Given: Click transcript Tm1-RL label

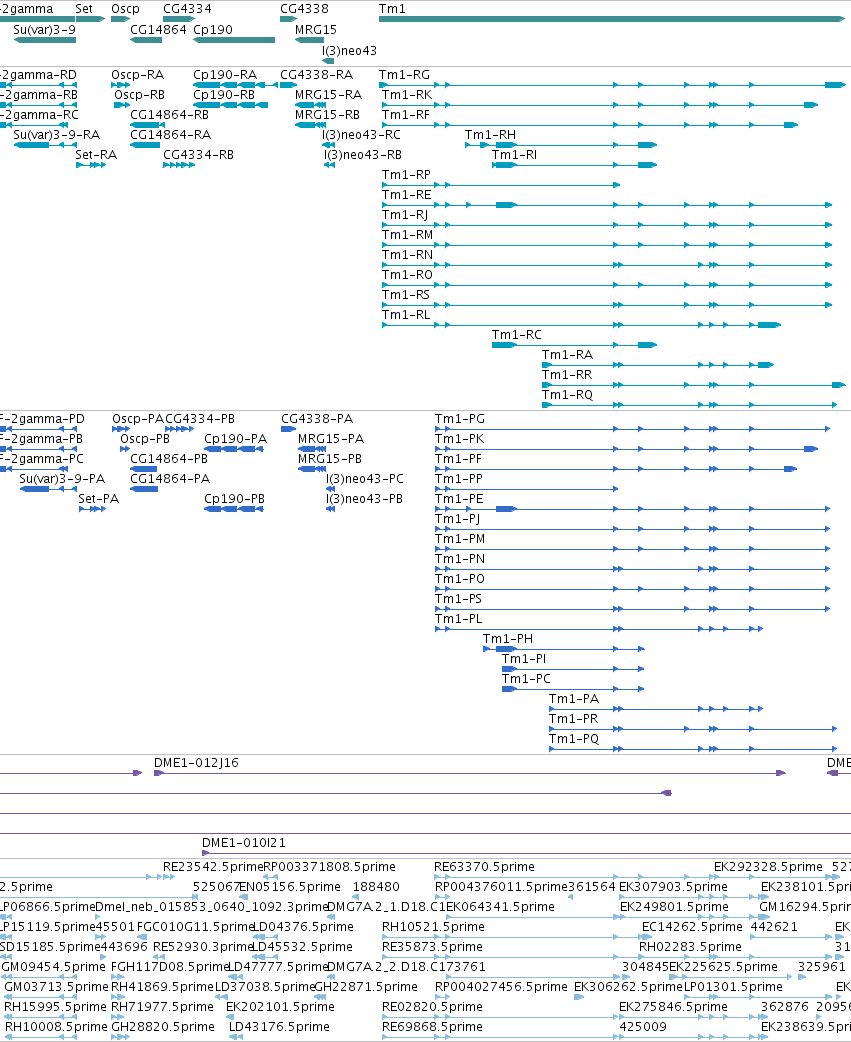Looking at the screenshot, I should [406, 314].
